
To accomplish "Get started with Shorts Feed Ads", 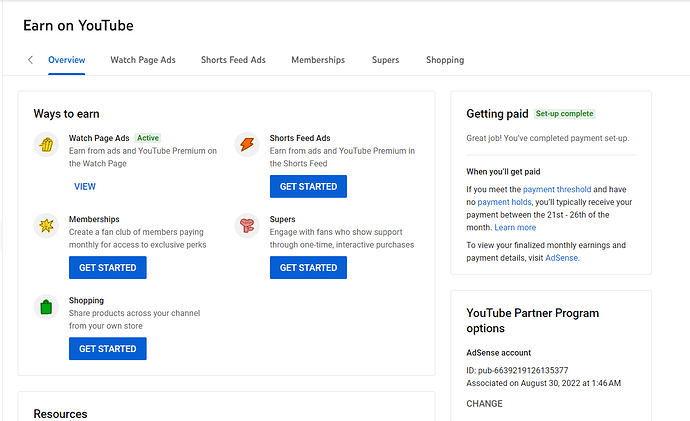I will tap(308, 187).
